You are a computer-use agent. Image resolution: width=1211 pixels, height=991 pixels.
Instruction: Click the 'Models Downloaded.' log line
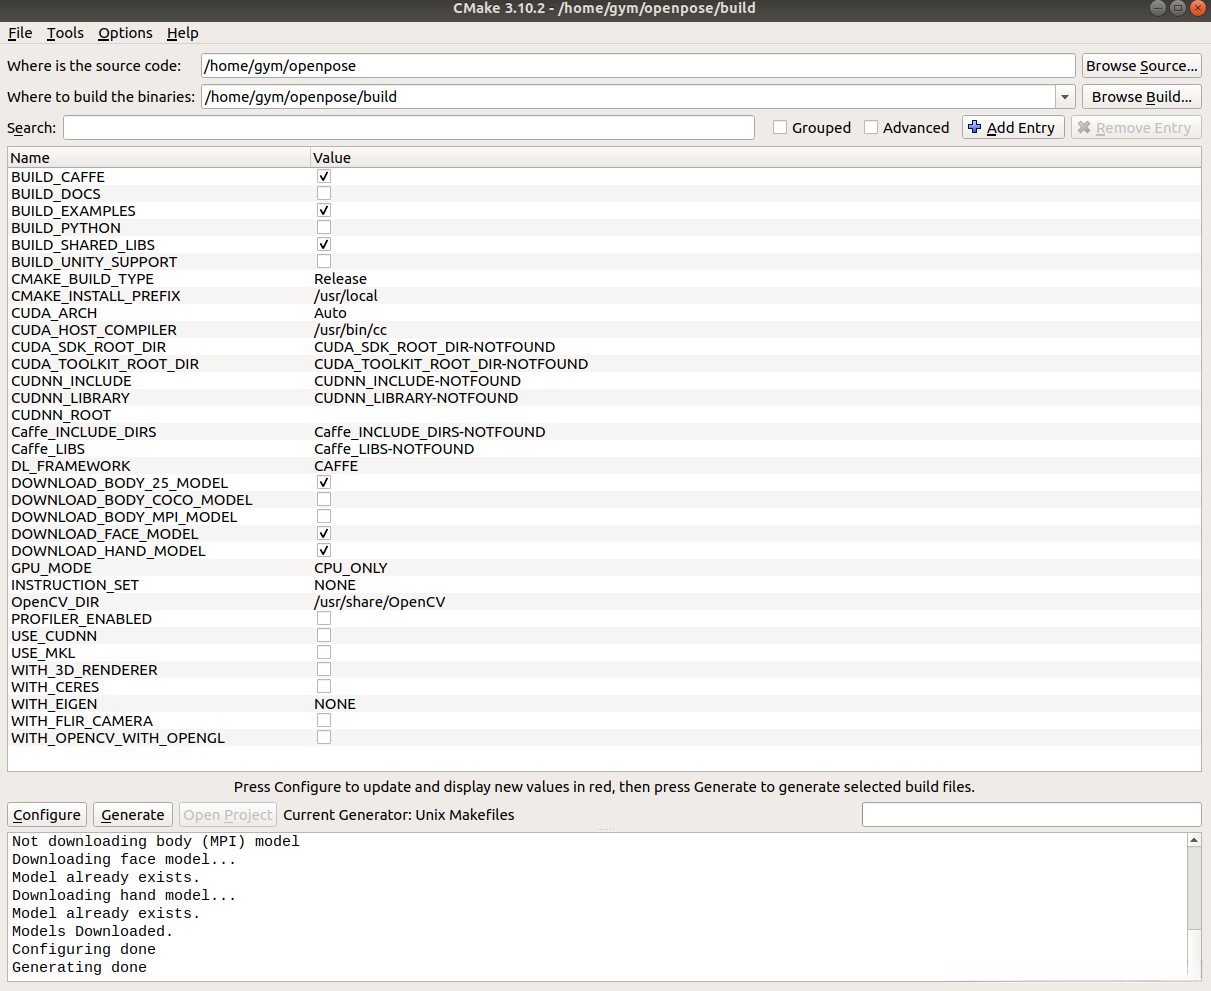point(92,931)
